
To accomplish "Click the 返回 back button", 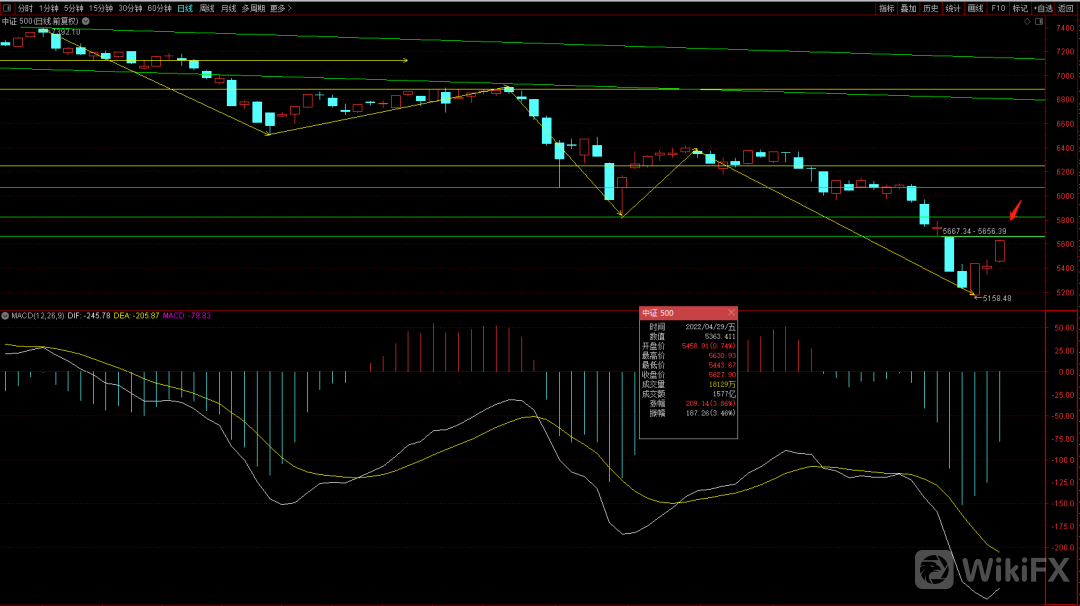I will (x=1066, y=8).
